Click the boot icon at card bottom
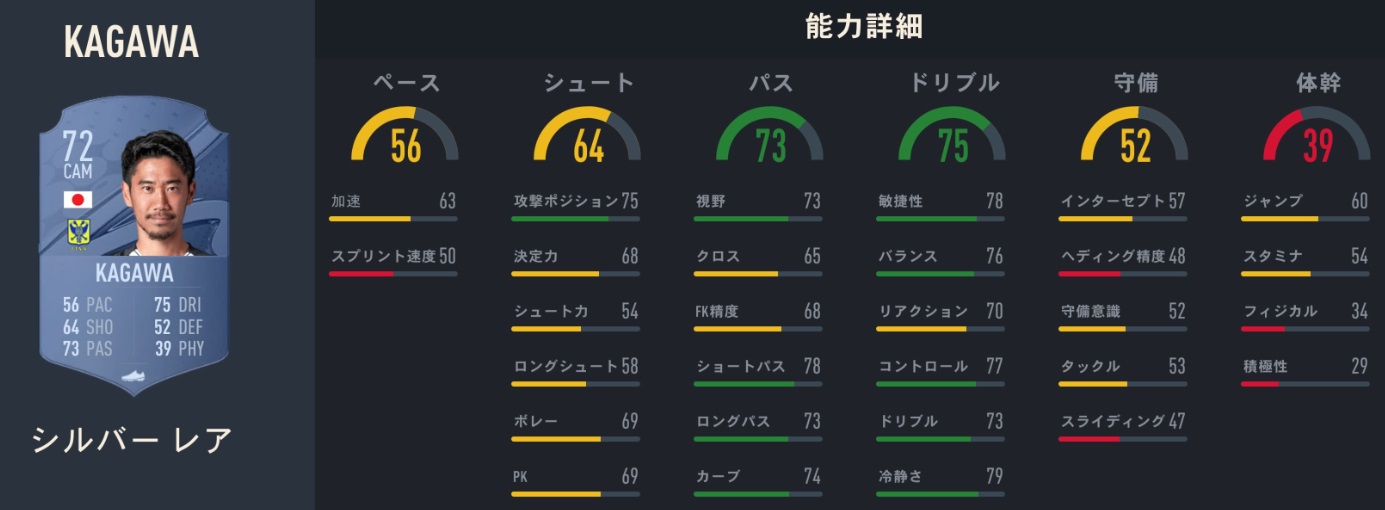Viewport: 1385px width, 510px height. (134, 377)
